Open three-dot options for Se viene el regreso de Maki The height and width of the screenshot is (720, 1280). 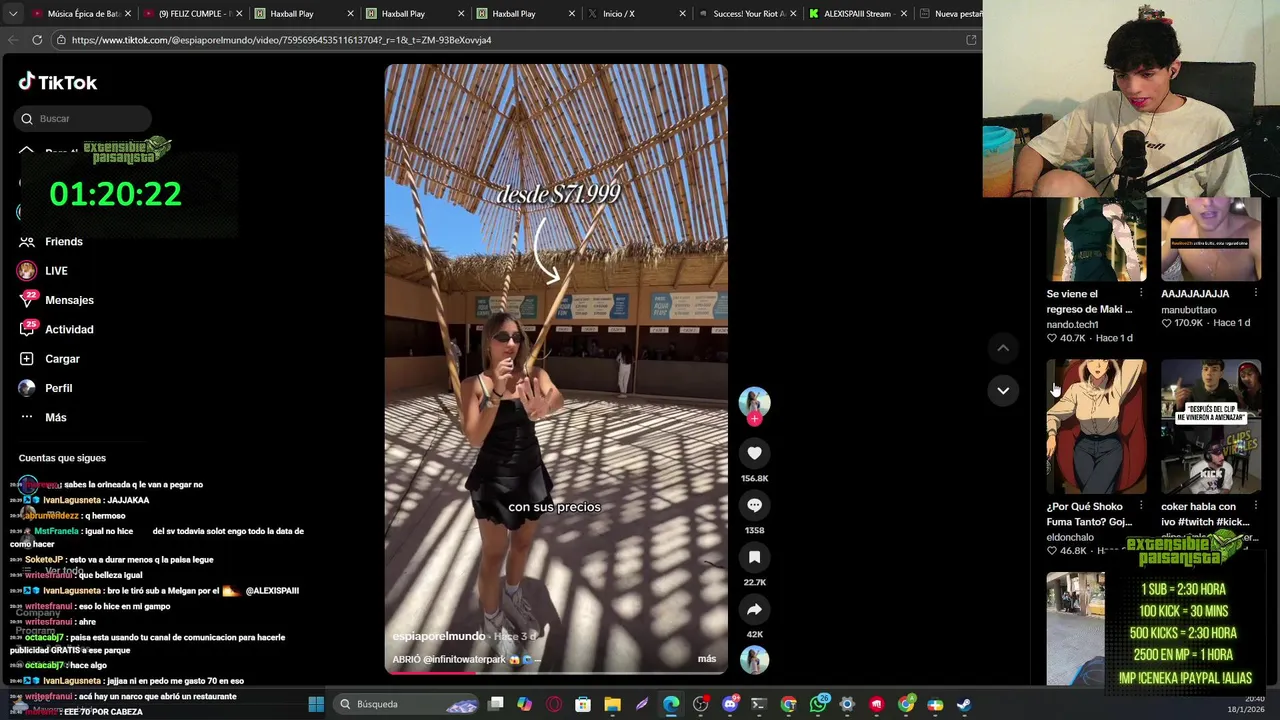coord(1141,293)
